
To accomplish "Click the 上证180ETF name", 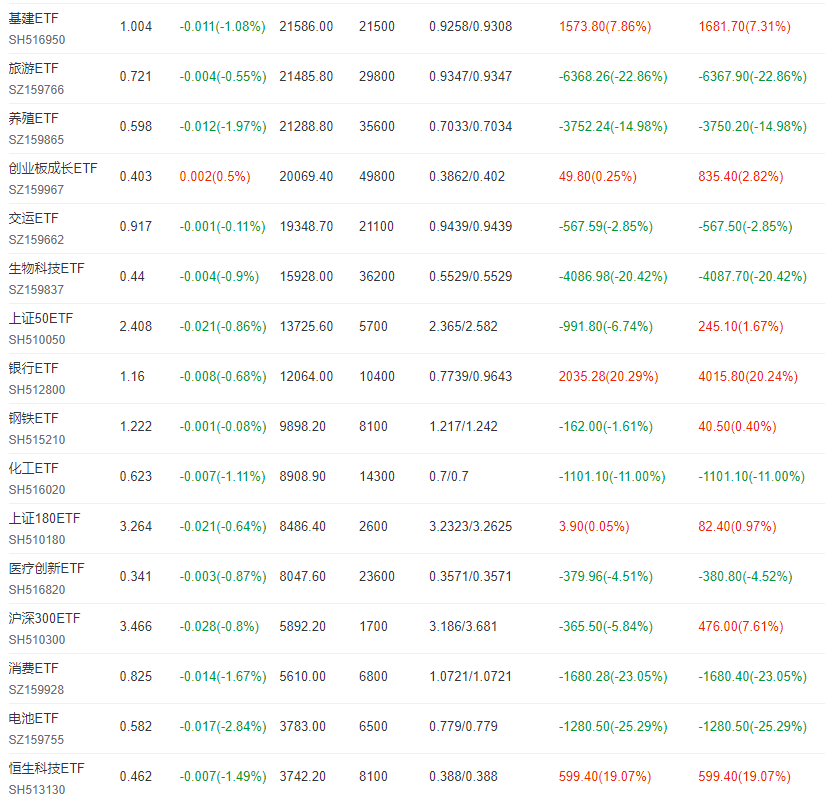I will [x=44, y=518].
